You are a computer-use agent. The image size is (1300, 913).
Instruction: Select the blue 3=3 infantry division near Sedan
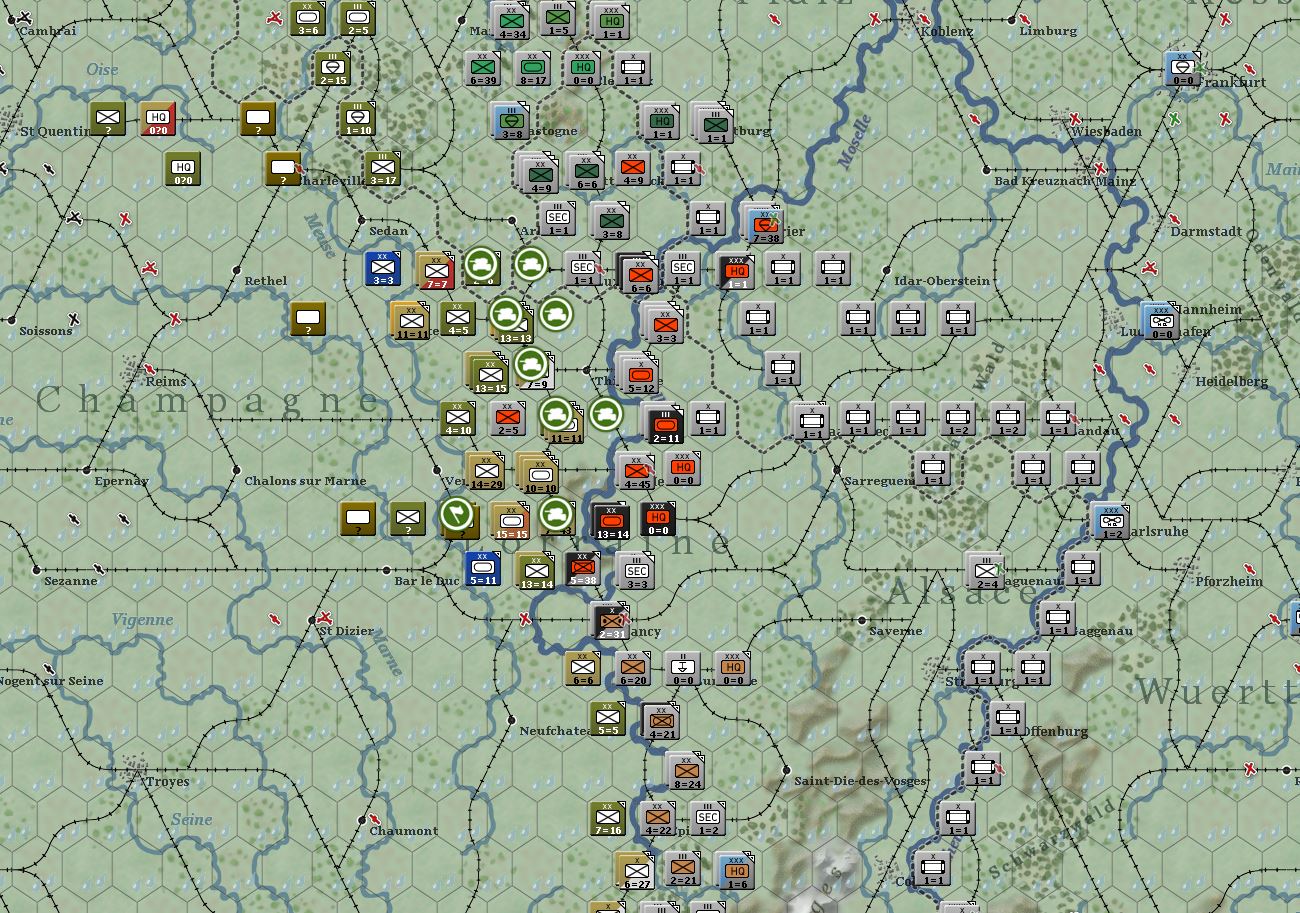coord(383,269)
